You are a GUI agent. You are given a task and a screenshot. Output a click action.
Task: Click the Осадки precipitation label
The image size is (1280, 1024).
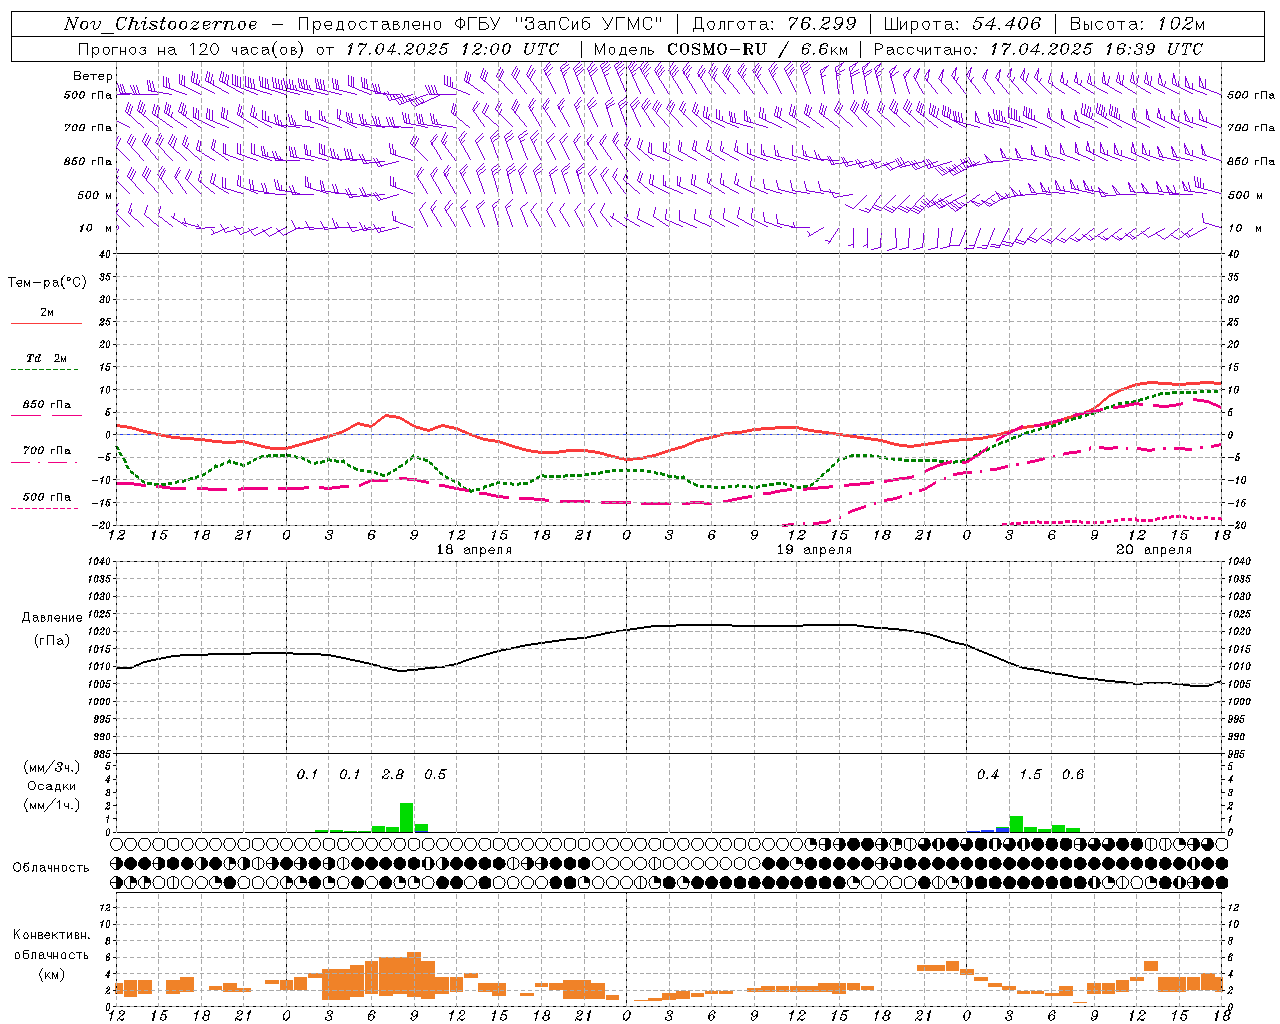click(x=51, y=786)
